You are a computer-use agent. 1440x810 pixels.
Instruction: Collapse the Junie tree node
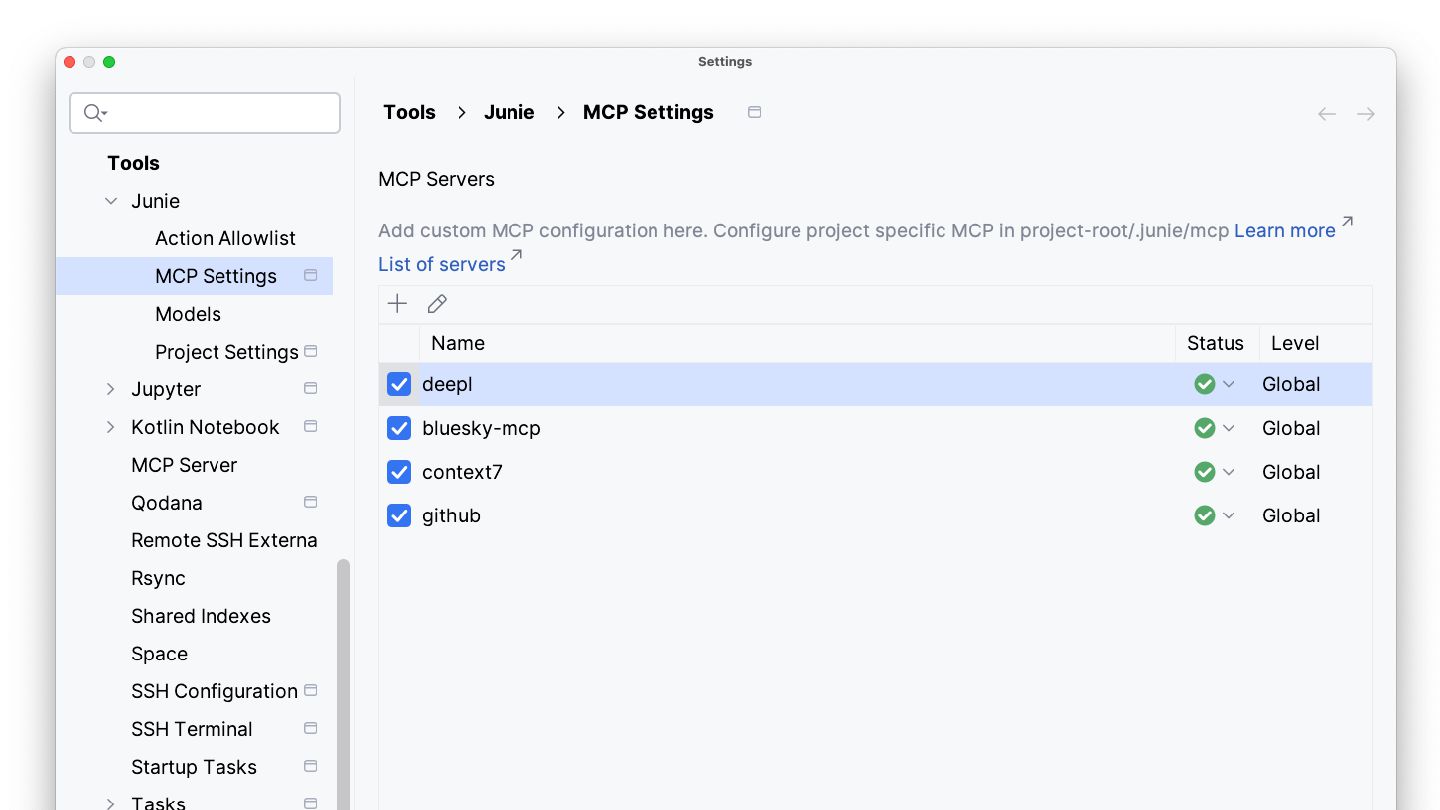[111, 201]
